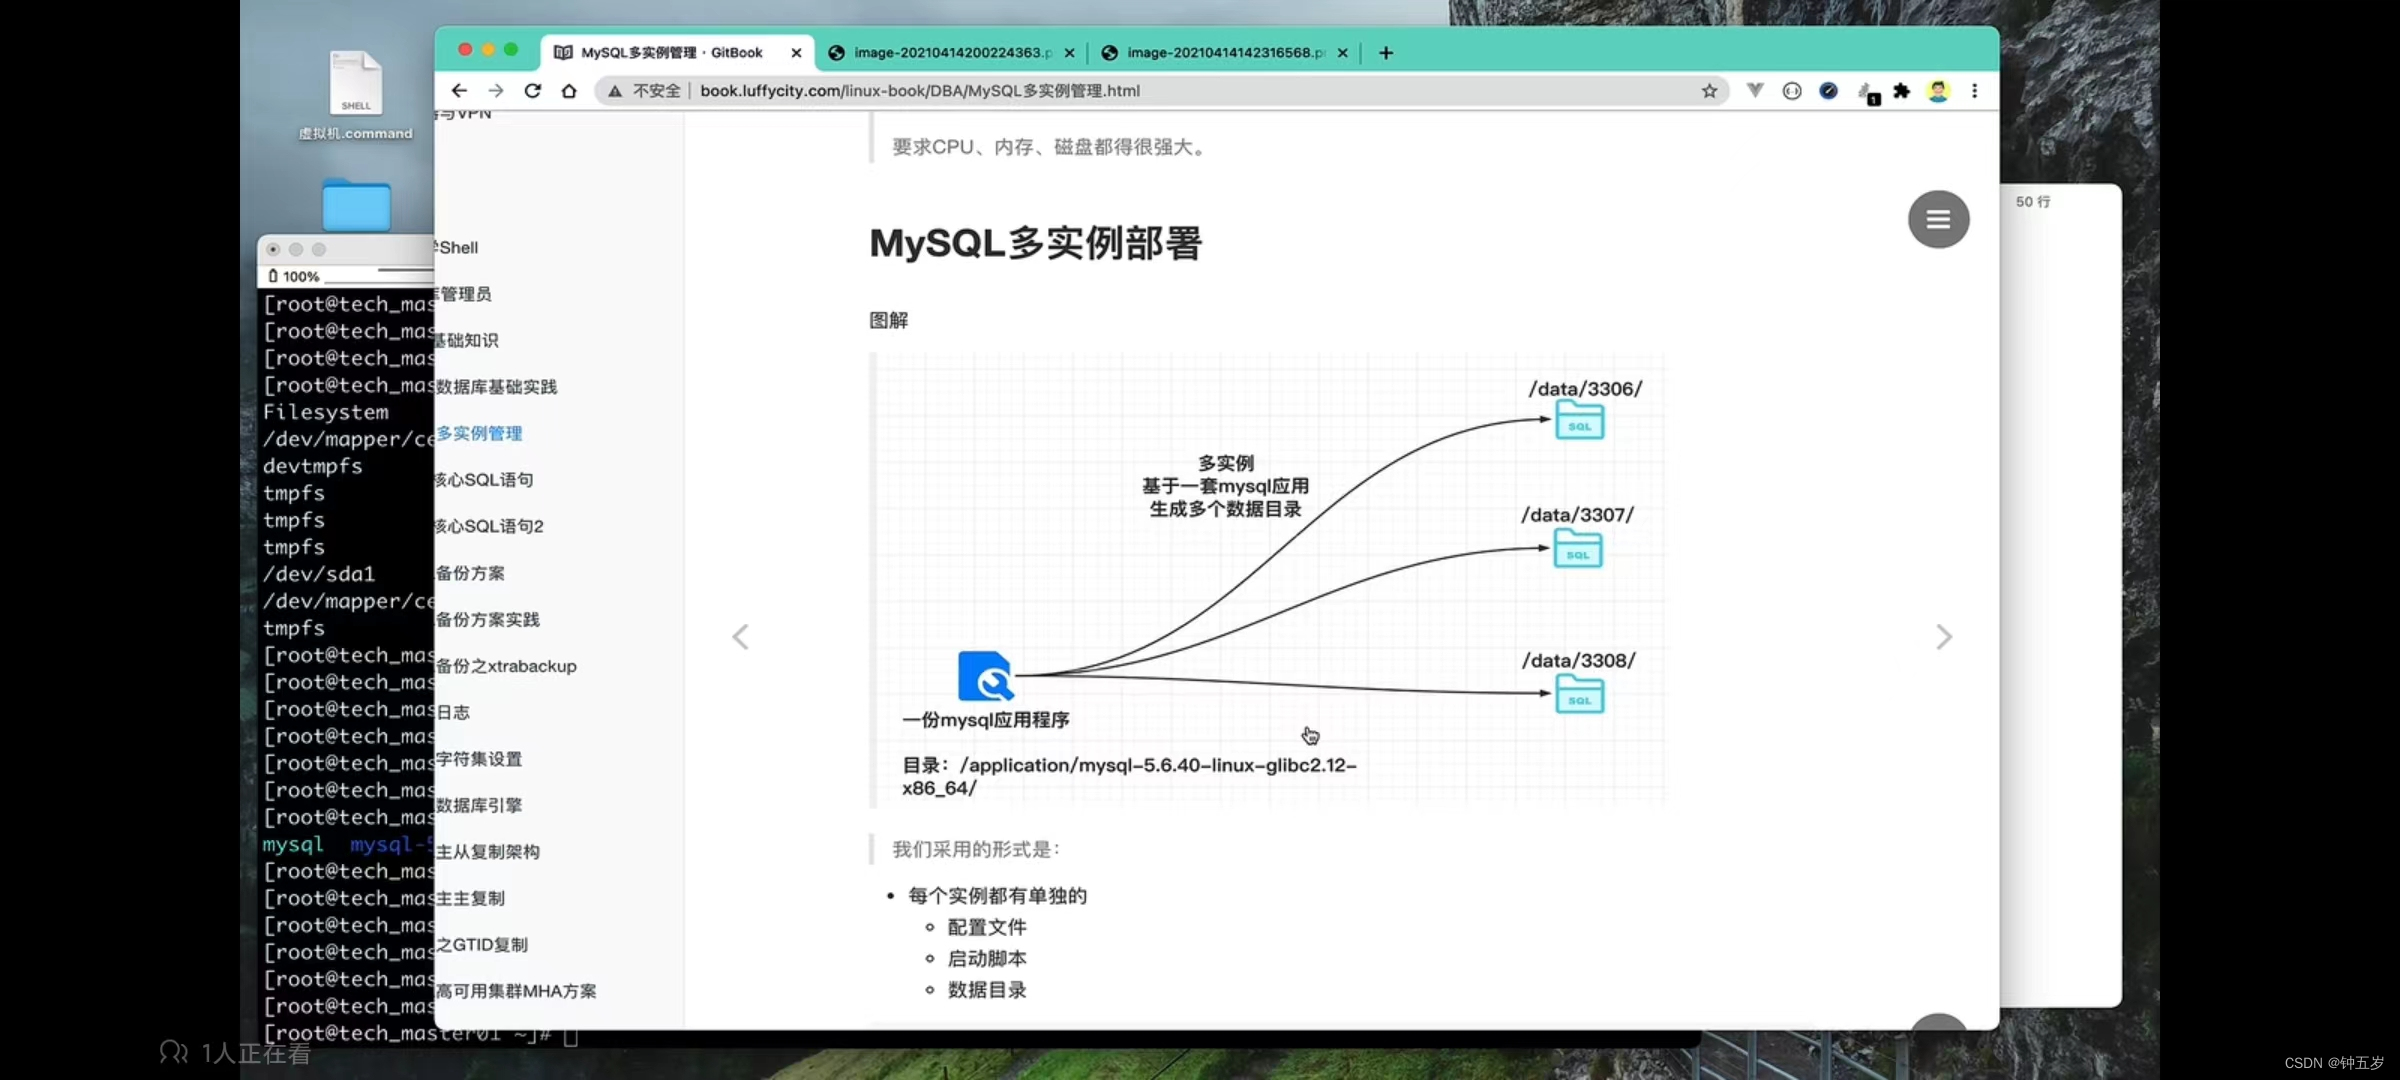Click the /data/3307/ SQL folder icon in diagram
This screenshot has width=2400, height=1080.
(1578, 549)
